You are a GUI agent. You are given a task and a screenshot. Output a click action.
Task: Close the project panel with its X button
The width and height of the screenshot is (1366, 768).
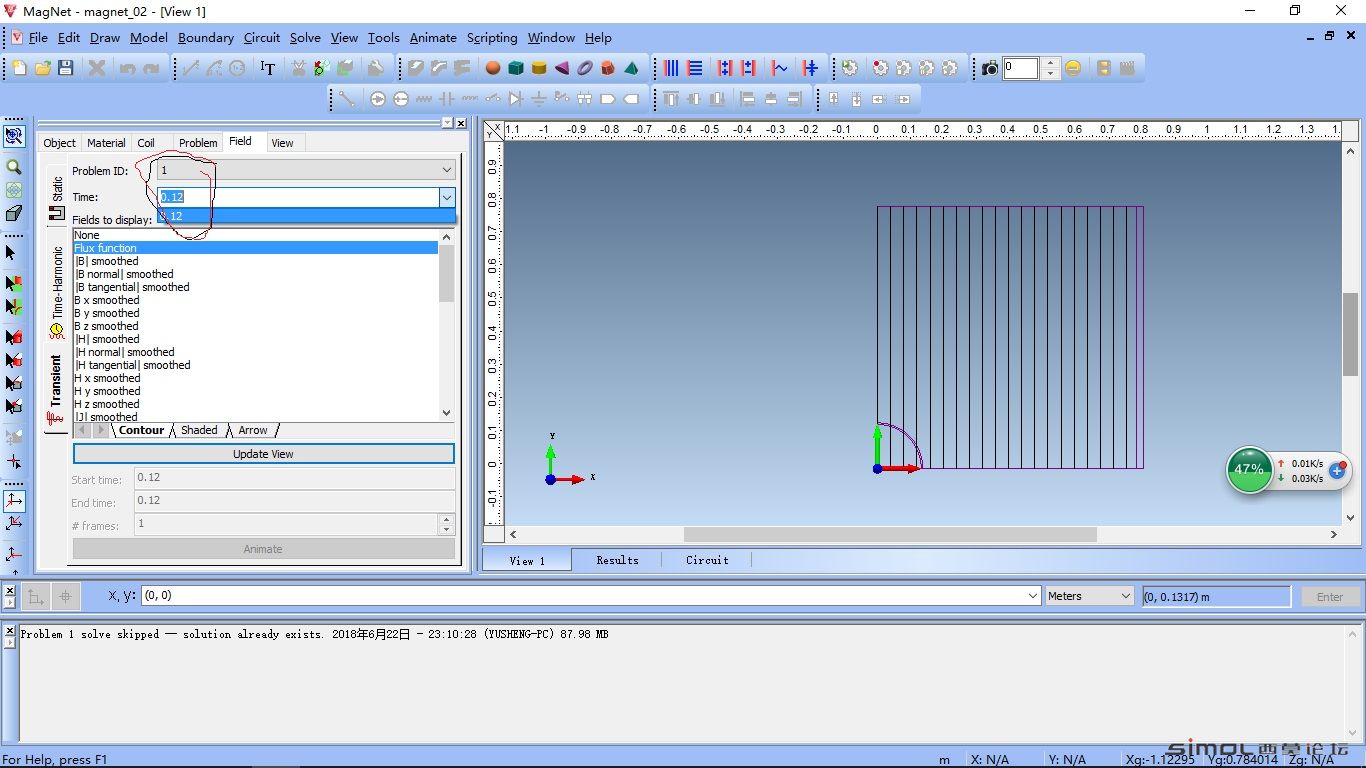pyautogui.click(x=461, y=123)
